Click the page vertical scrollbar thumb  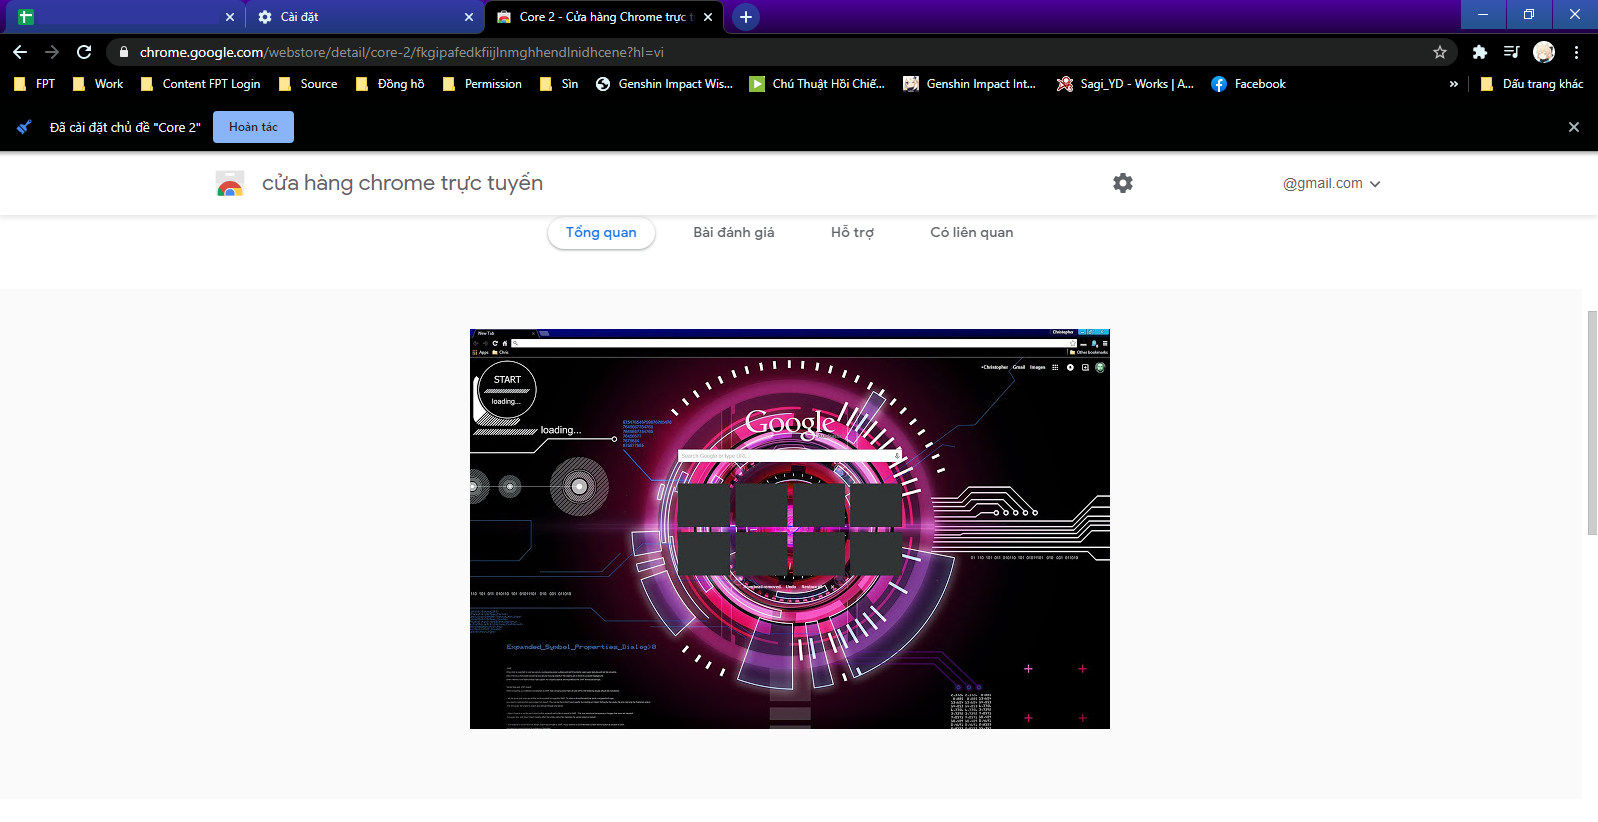[1592, 423]
